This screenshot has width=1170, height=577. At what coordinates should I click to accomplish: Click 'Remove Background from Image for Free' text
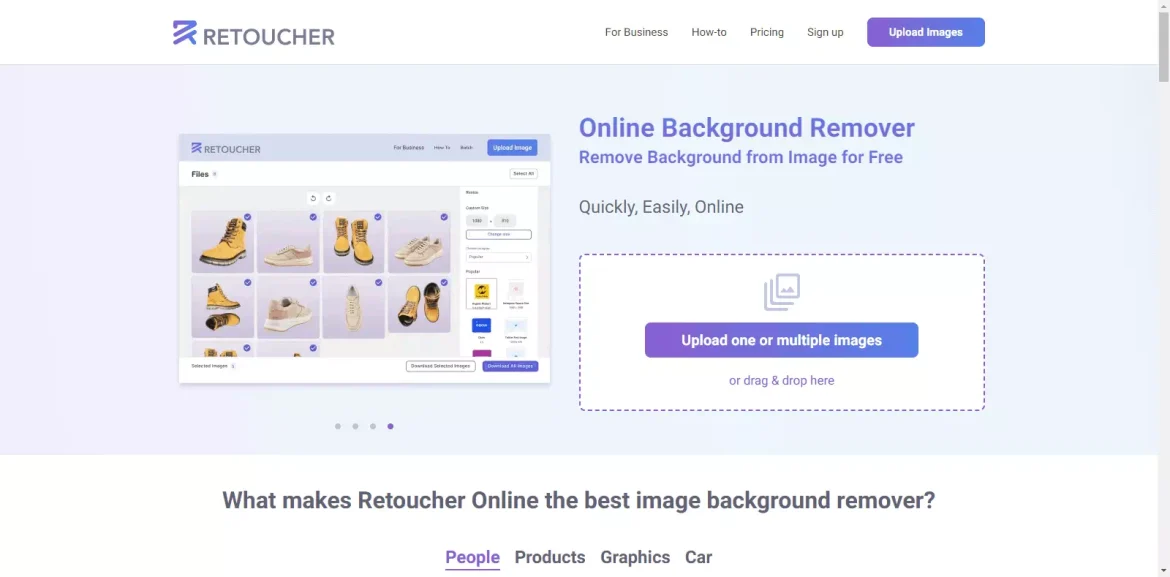[741, 157]
